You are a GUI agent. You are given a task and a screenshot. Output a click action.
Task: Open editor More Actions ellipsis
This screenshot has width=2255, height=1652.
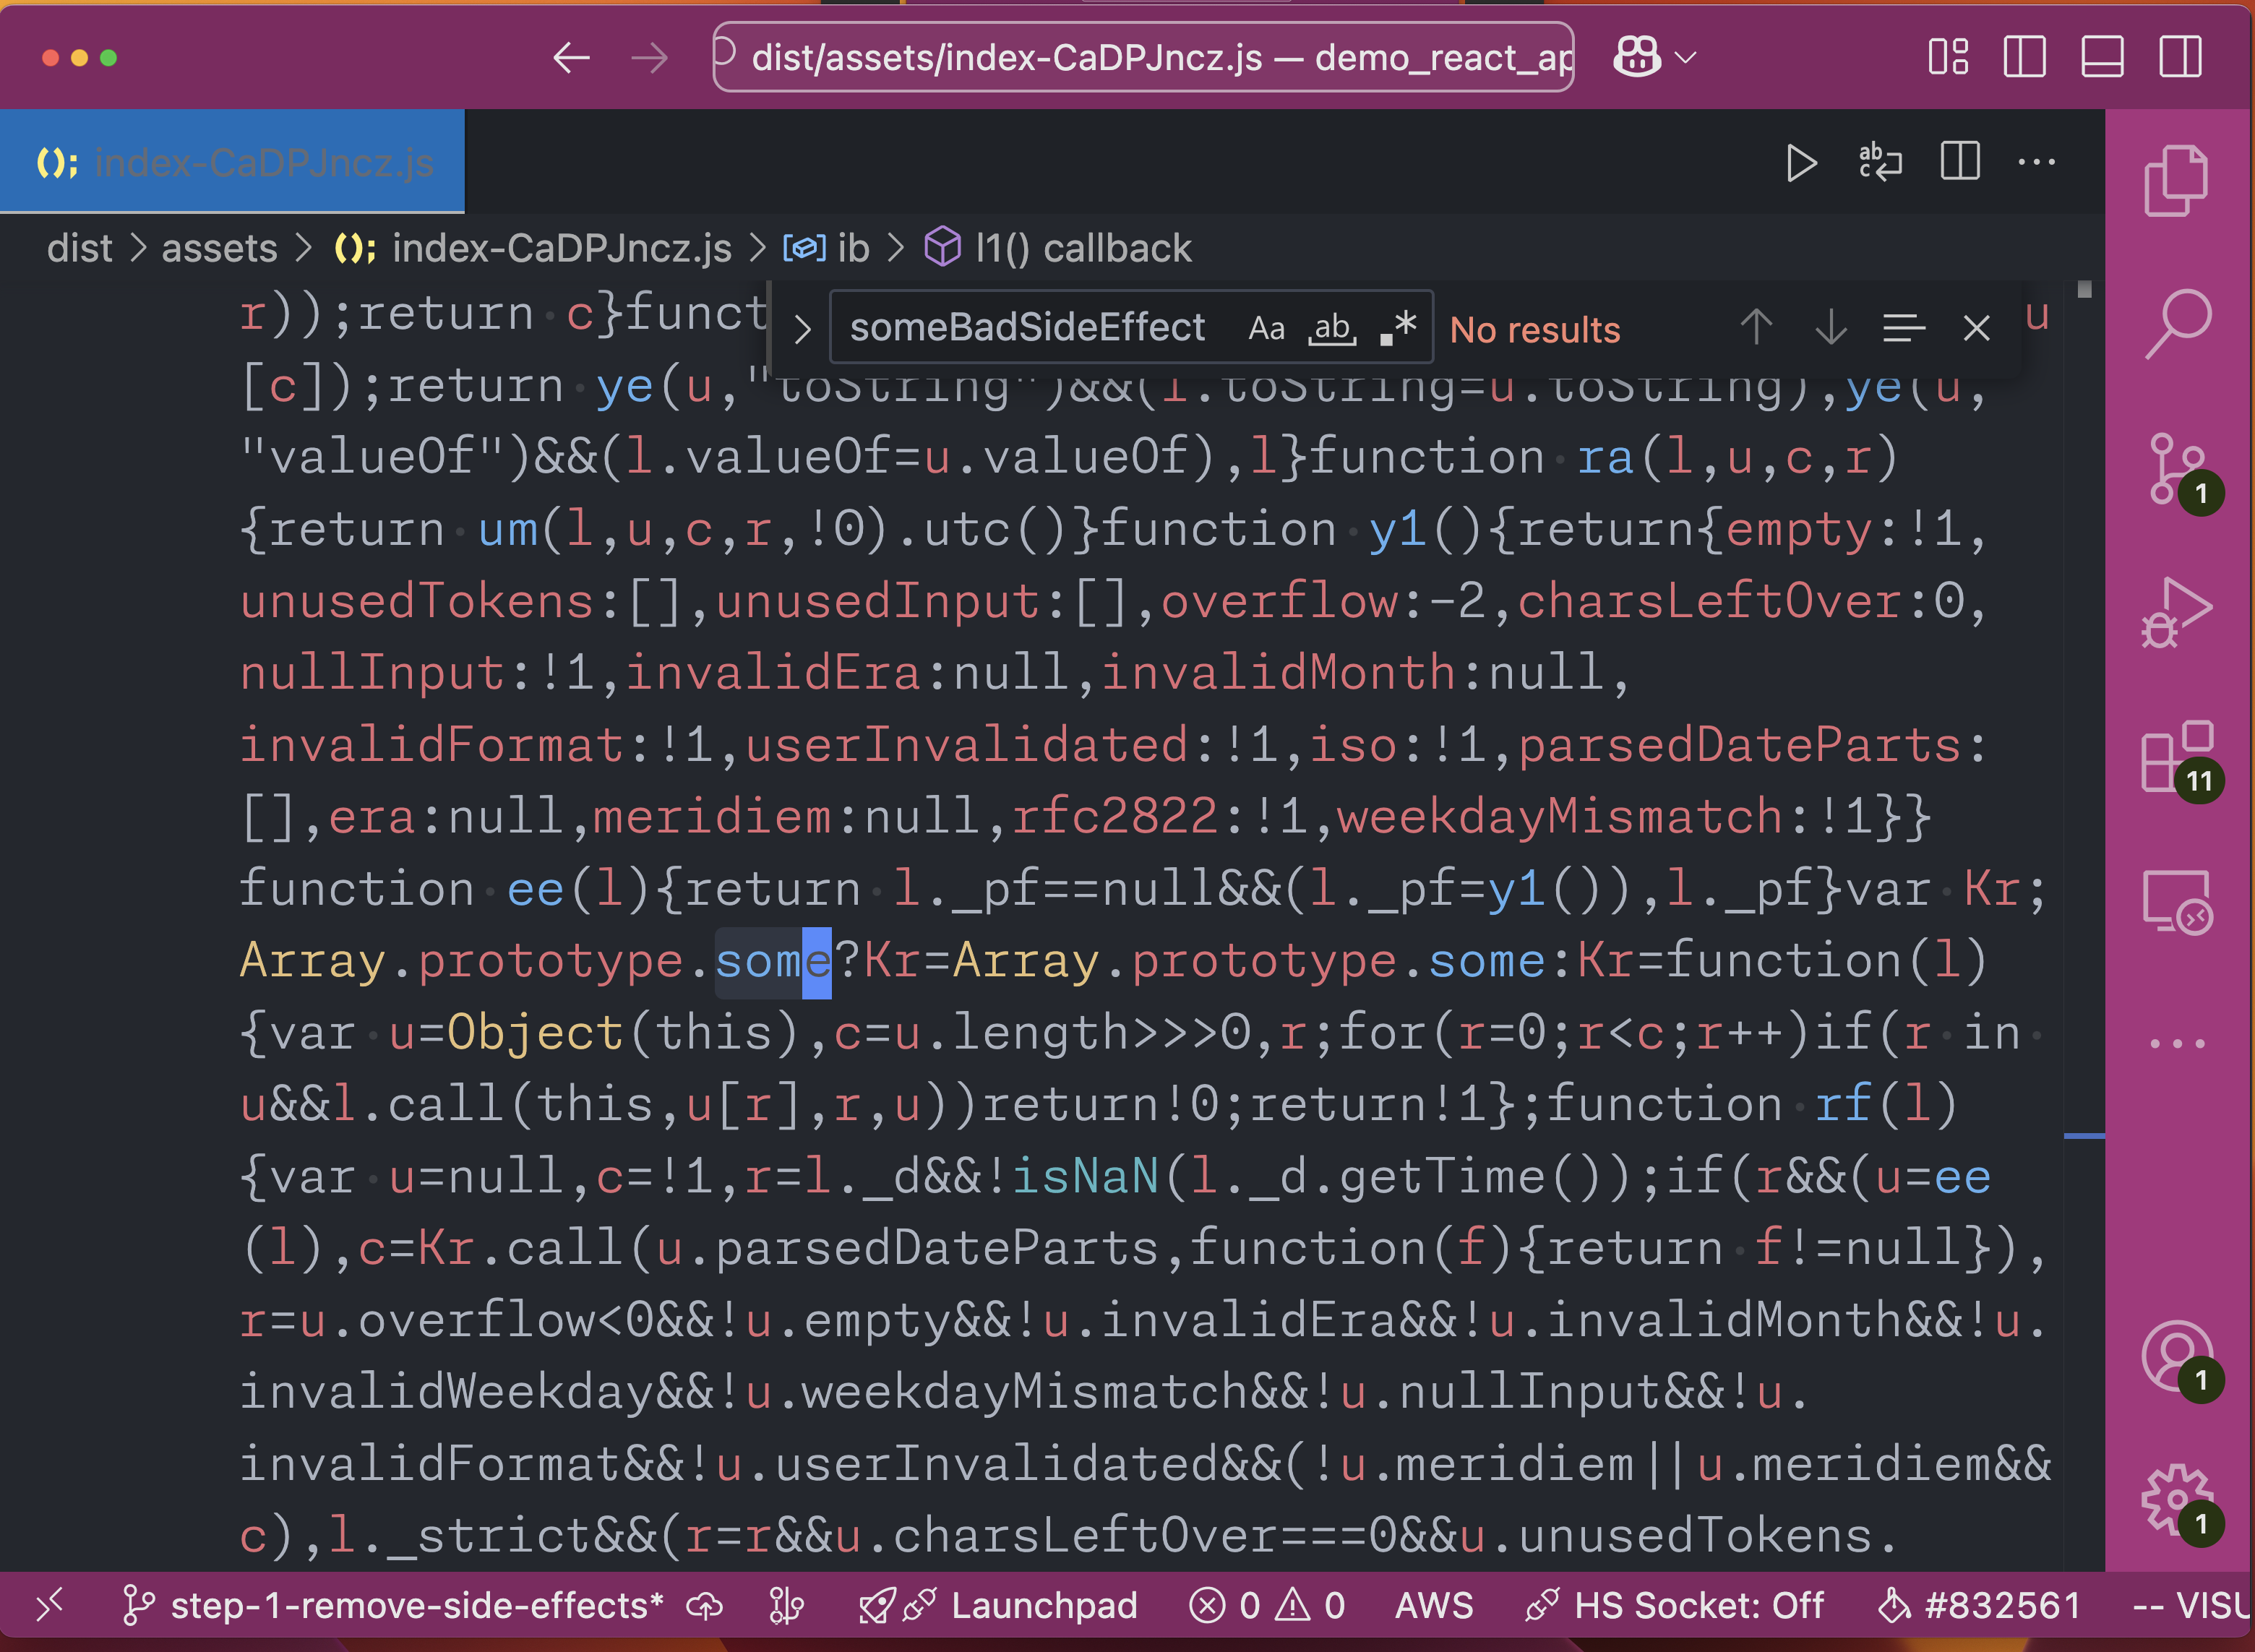[2037, 162]
